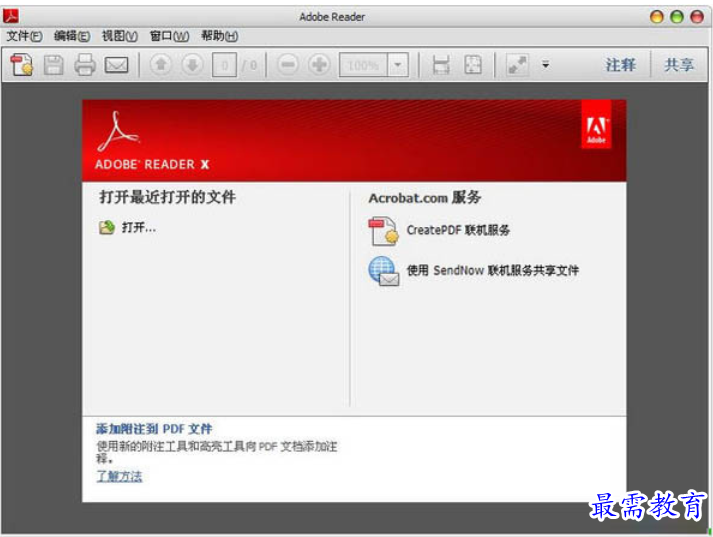The height and width of the screenshot is (537, 713).
Task: Zoom out with the minus button
Action: pos(288,65)
